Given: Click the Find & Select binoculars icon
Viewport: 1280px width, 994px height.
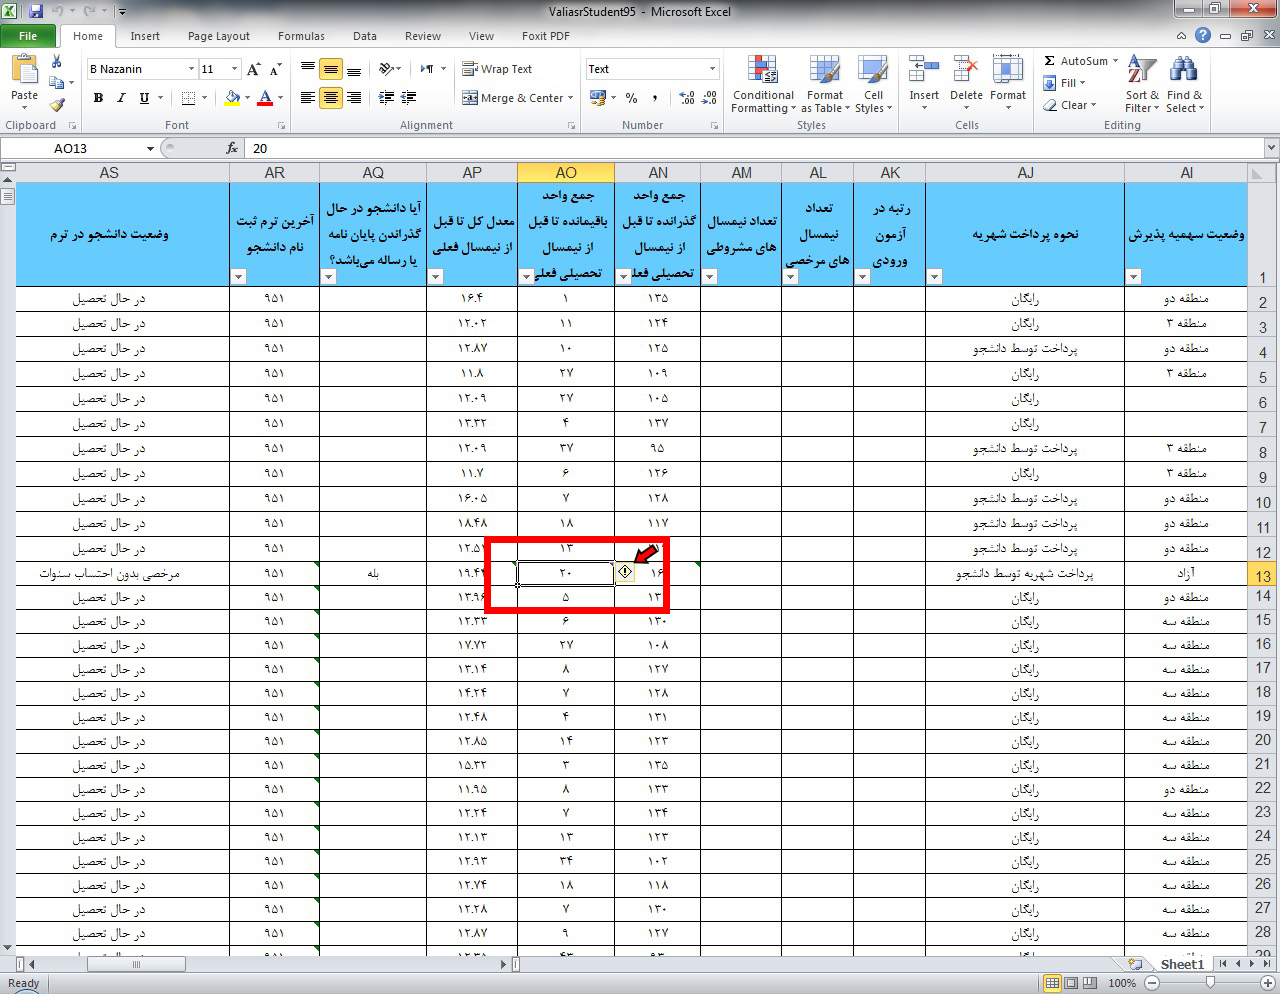Looking at the screenshot, I should (1184, 84).
